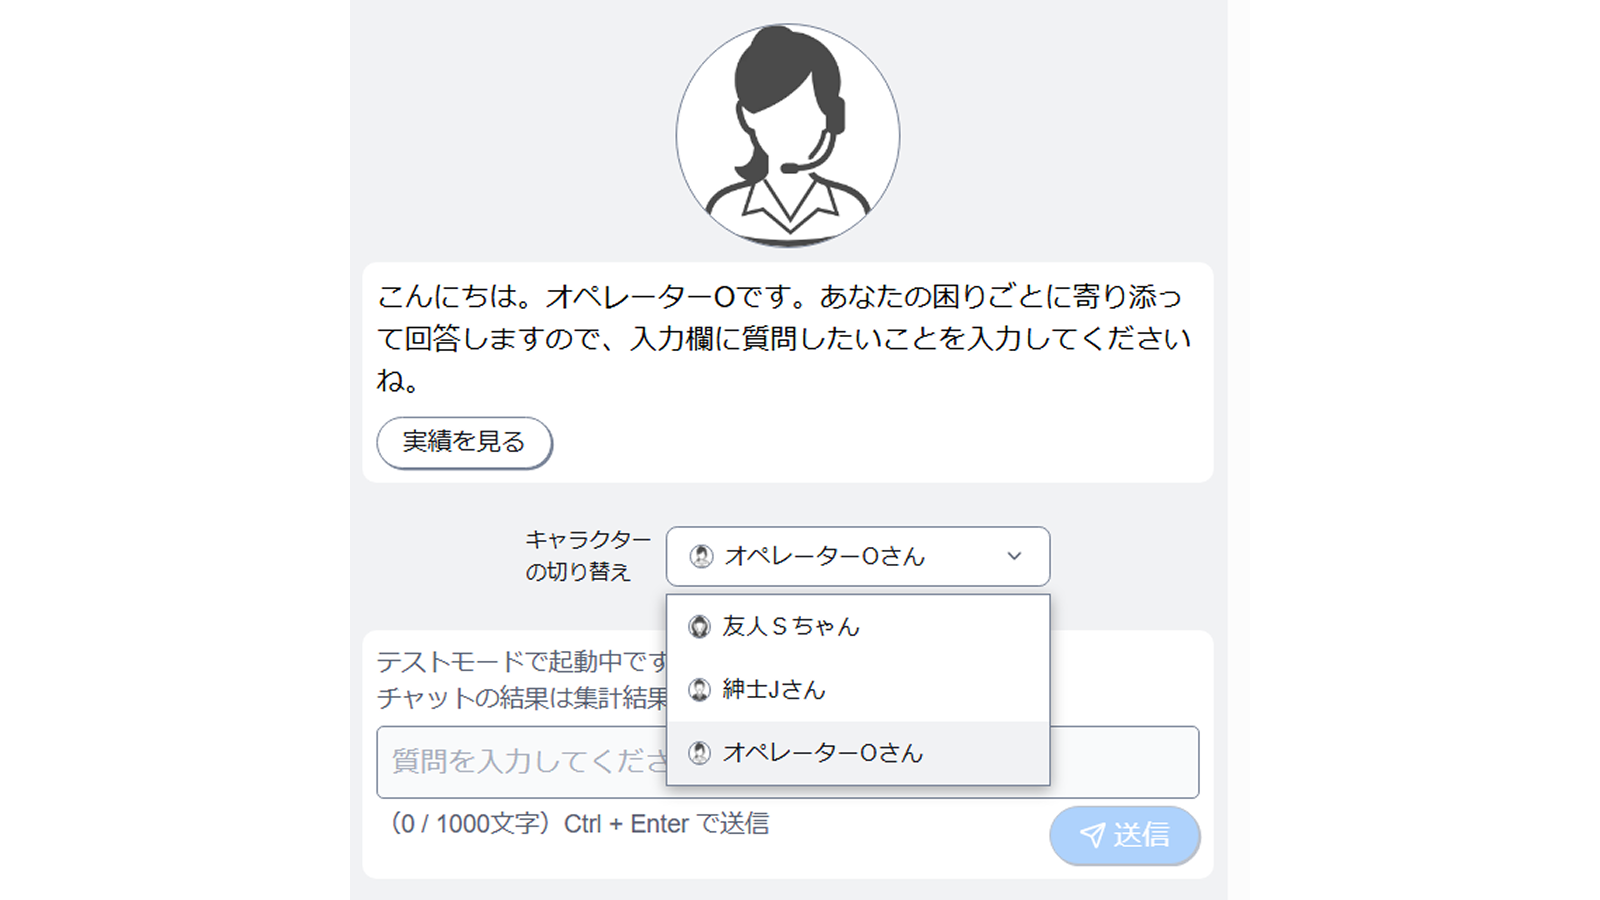Screen dimensions: 1600x900
Task: Click the 0 / 1000文字 character counter text
Action: pos(469,824)
